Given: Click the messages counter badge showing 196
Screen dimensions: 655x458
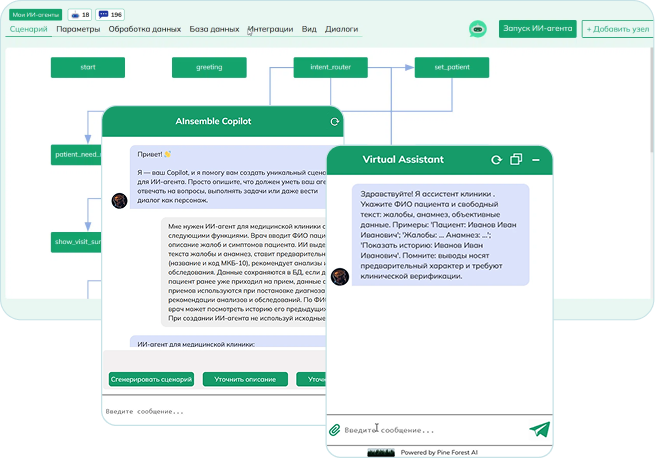Looking at the screenshot, I should point(111,15).
